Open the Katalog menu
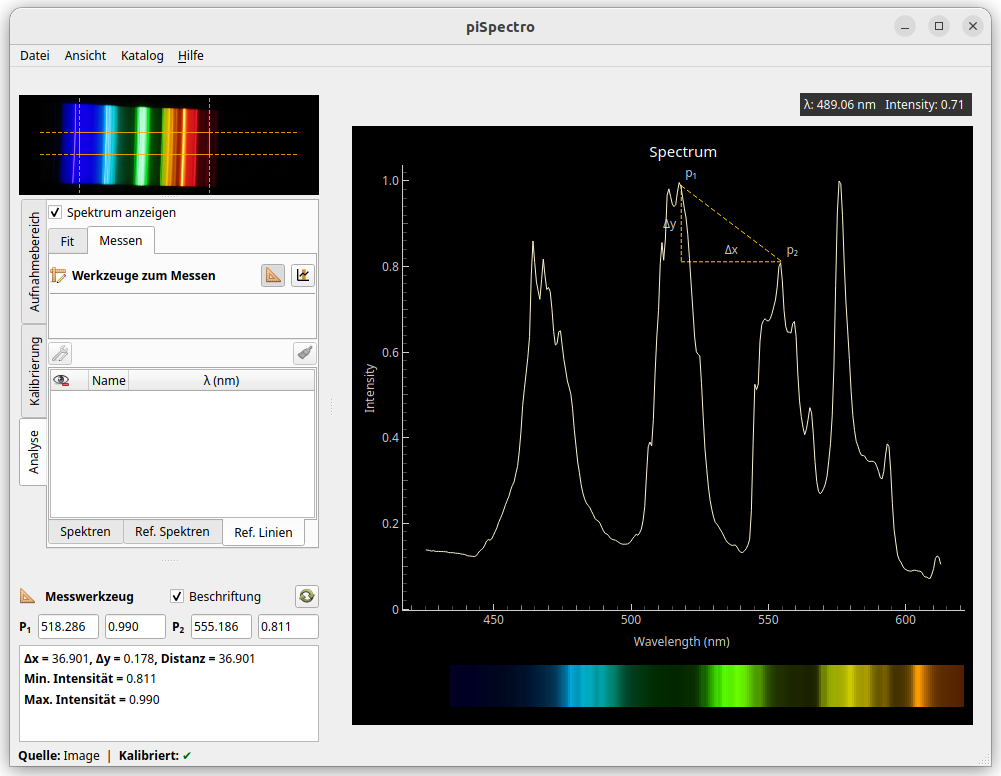Image resolution: width=1001 pixels, height=776 pixels. (x=142, y=56)
